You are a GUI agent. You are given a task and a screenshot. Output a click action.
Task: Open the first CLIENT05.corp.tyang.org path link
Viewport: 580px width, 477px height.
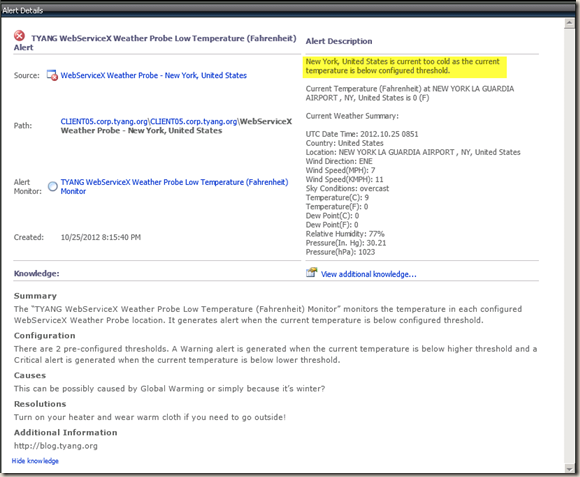point(104,122)
